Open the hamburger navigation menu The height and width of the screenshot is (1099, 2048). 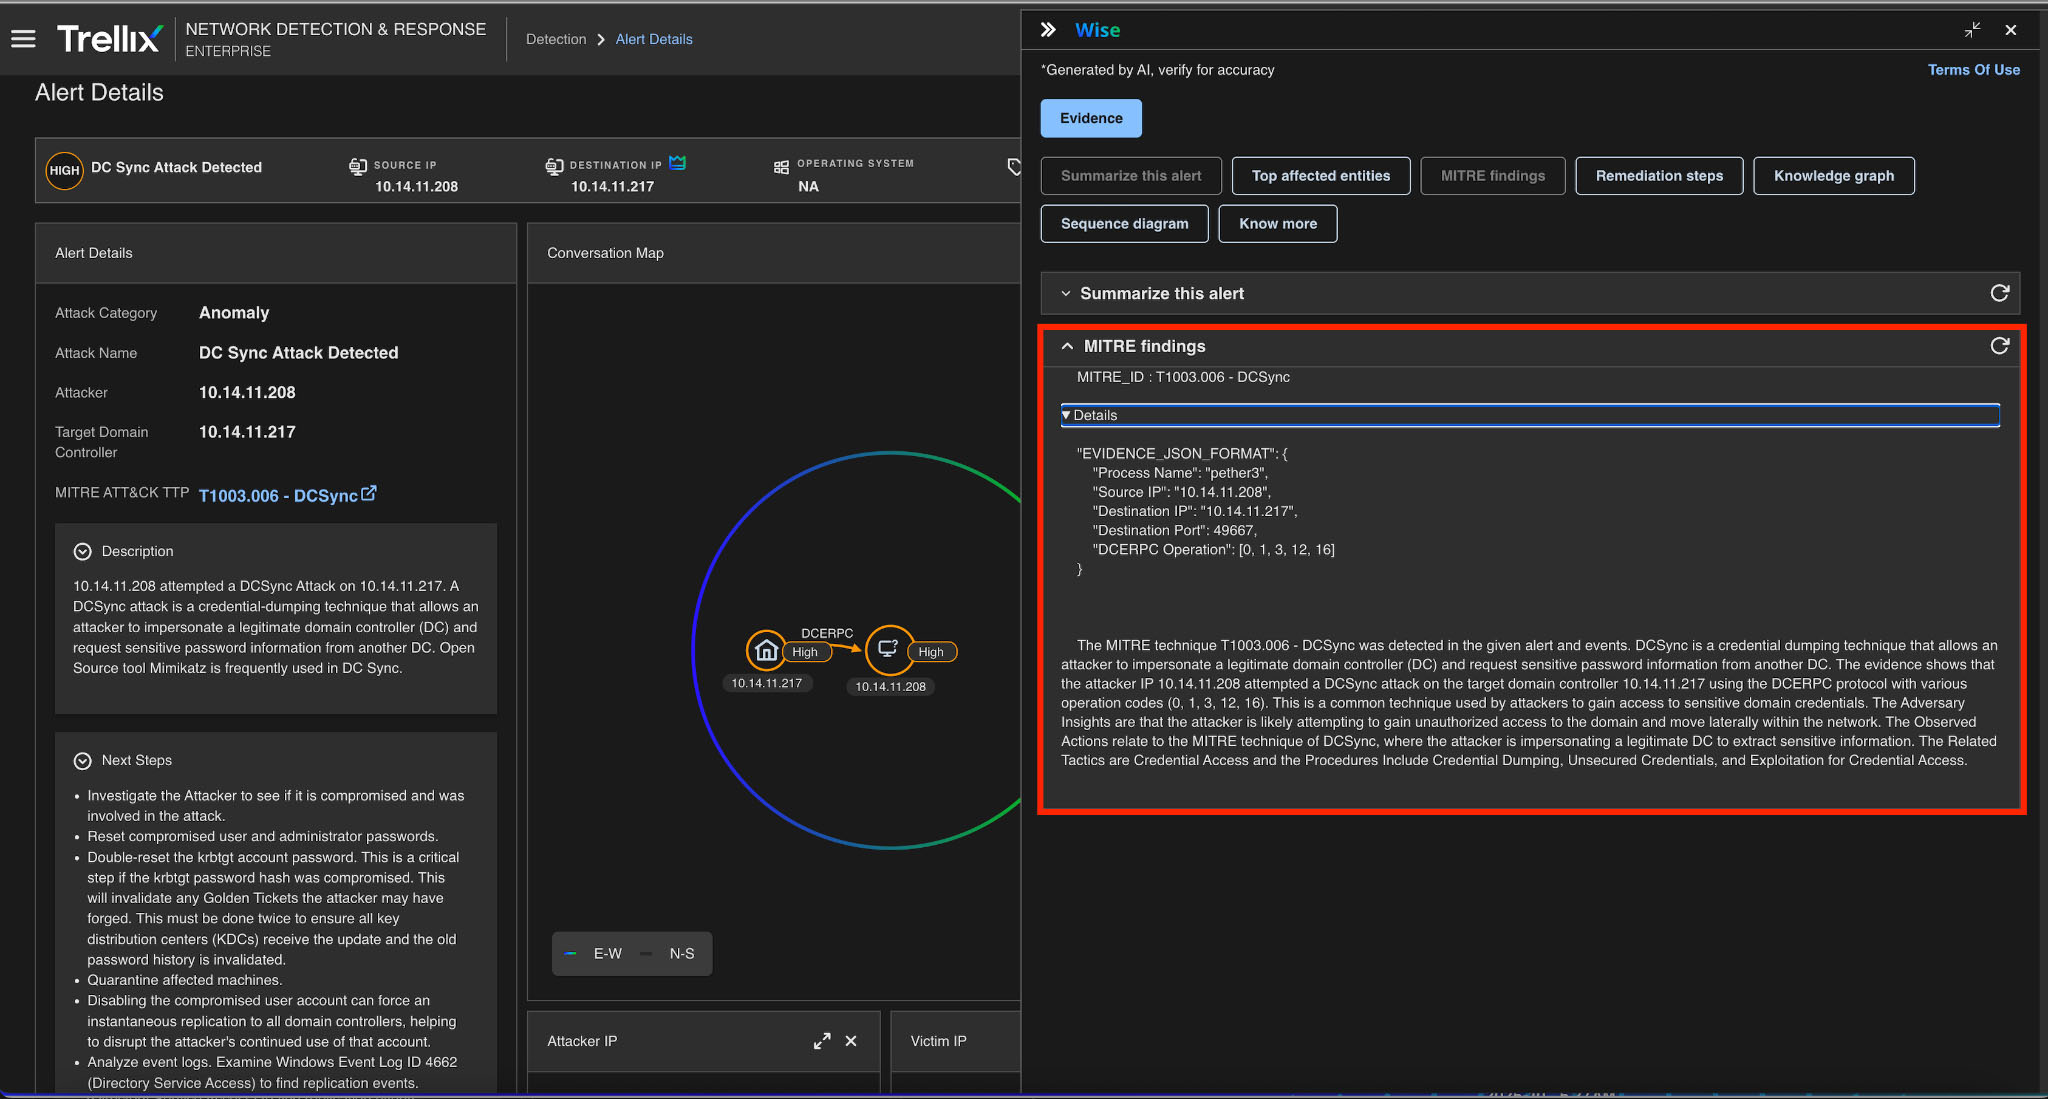point(23,39)
